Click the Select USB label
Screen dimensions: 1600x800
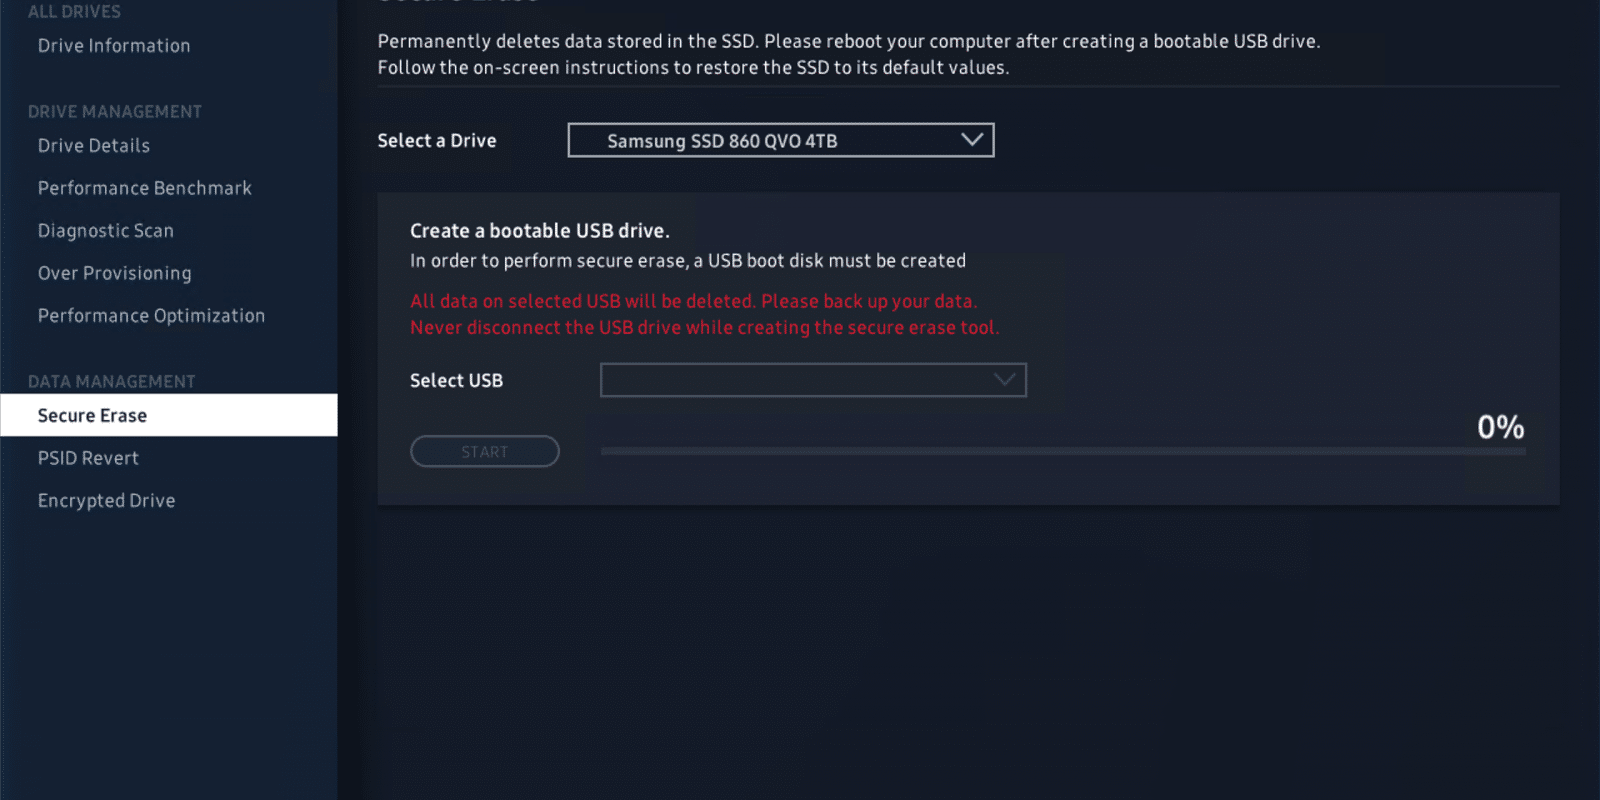click(456, 381)
